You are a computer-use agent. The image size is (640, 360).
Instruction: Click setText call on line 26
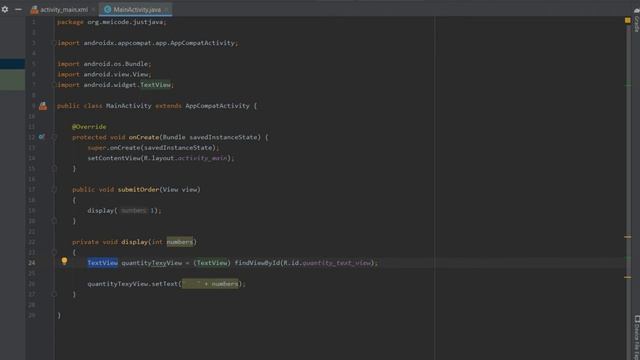(x=164, y=284)
